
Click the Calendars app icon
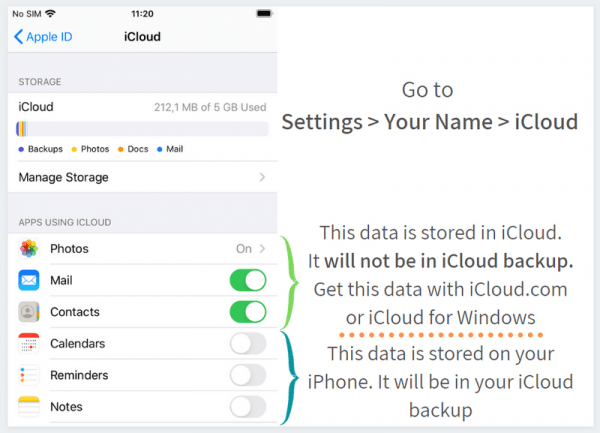pos(29,343)
